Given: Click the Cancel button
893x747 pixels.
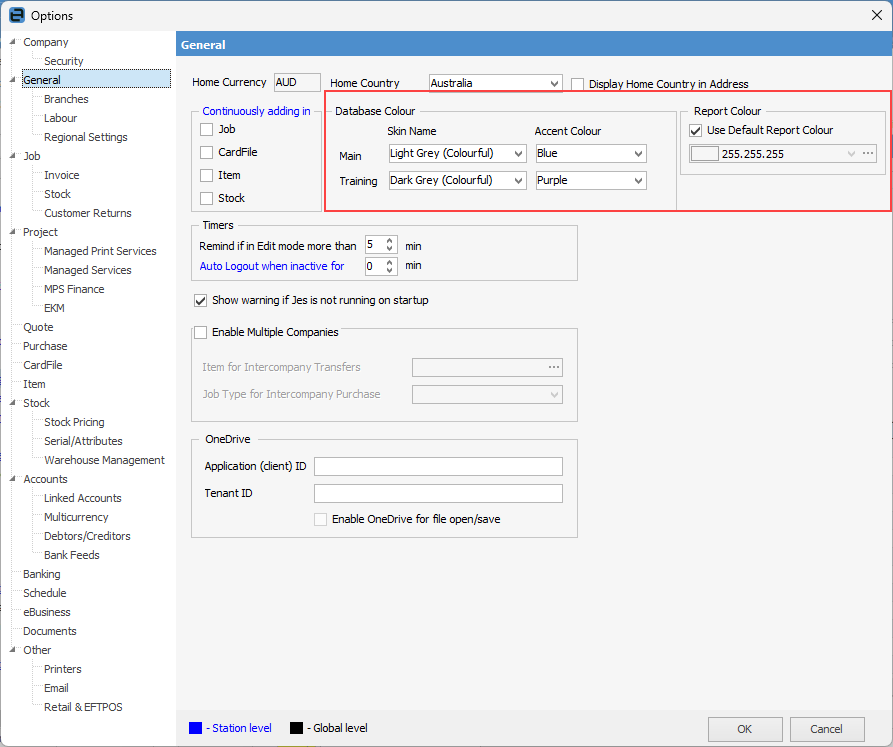Looking at the screenshot, I should (x=826, y=729).
